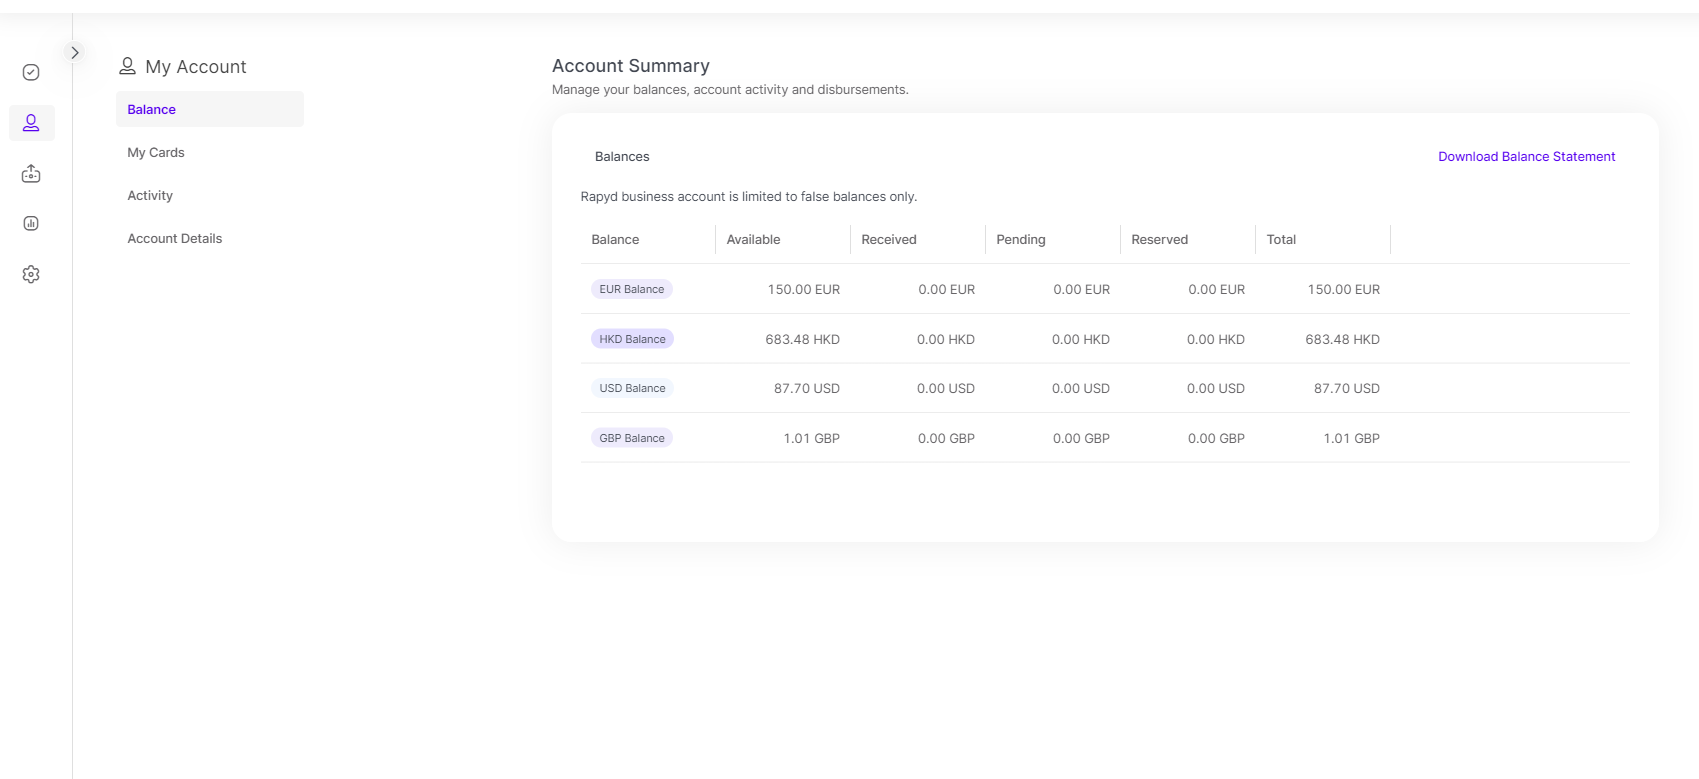Click the USD Balance tag
The height and width of the screenshot is (779, 1699).
tap(632, 388)
